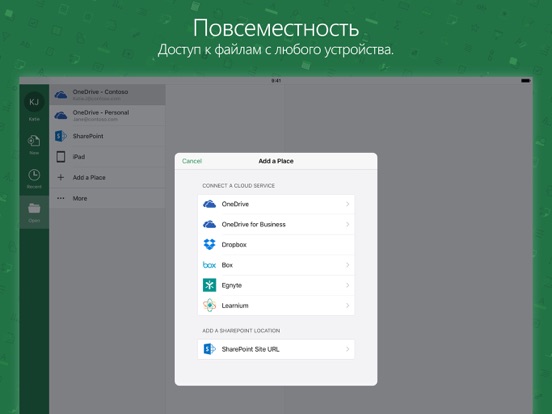Select OneDrive - Contoso place

point(107,94)
